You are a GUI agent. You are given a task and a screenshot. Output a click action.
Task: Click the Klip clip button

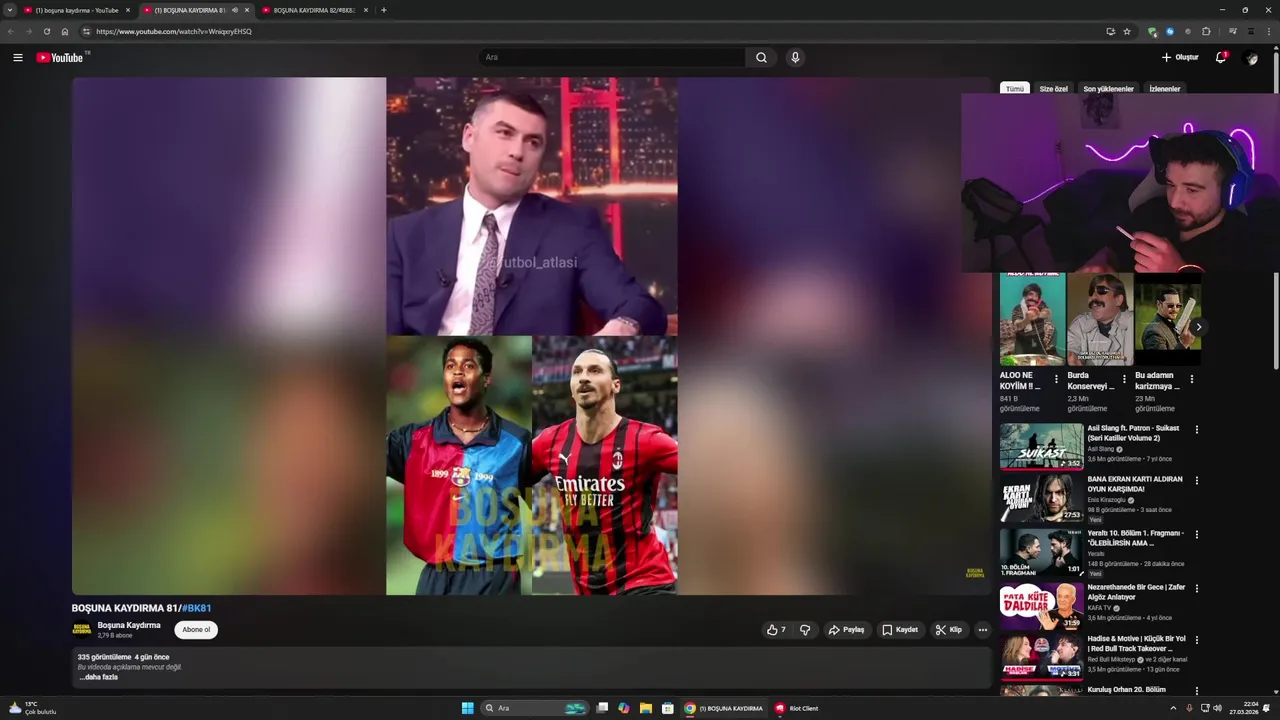[x=948, y=630]
